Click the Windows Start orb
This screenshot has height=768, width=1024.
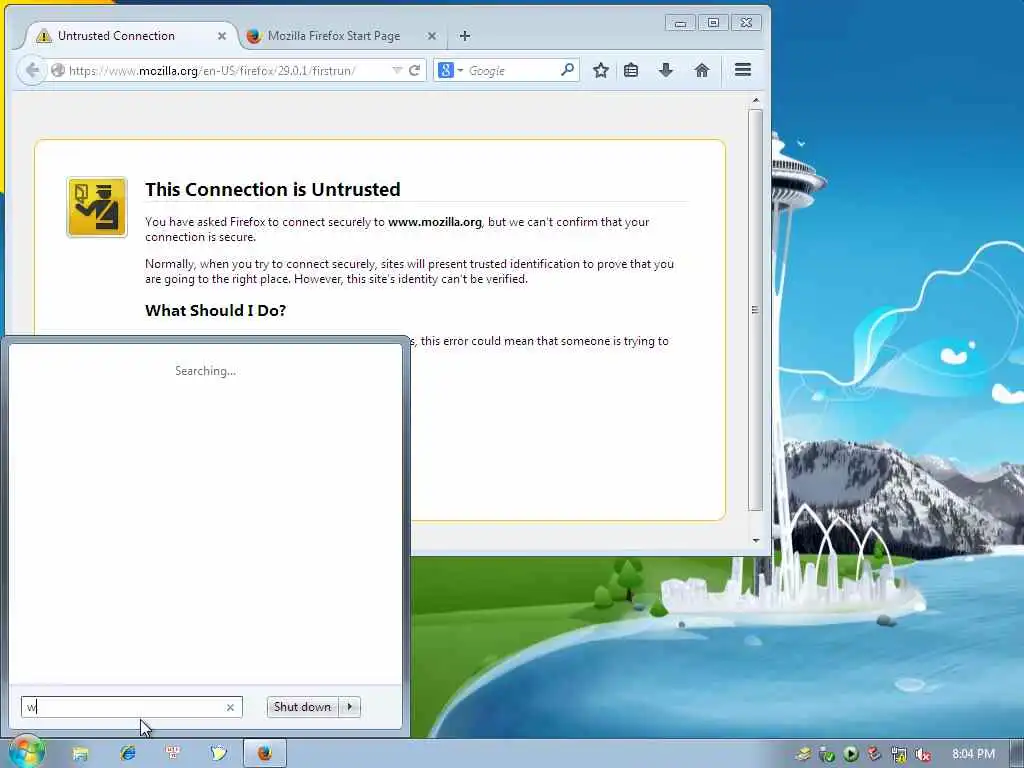click(26, 752)
